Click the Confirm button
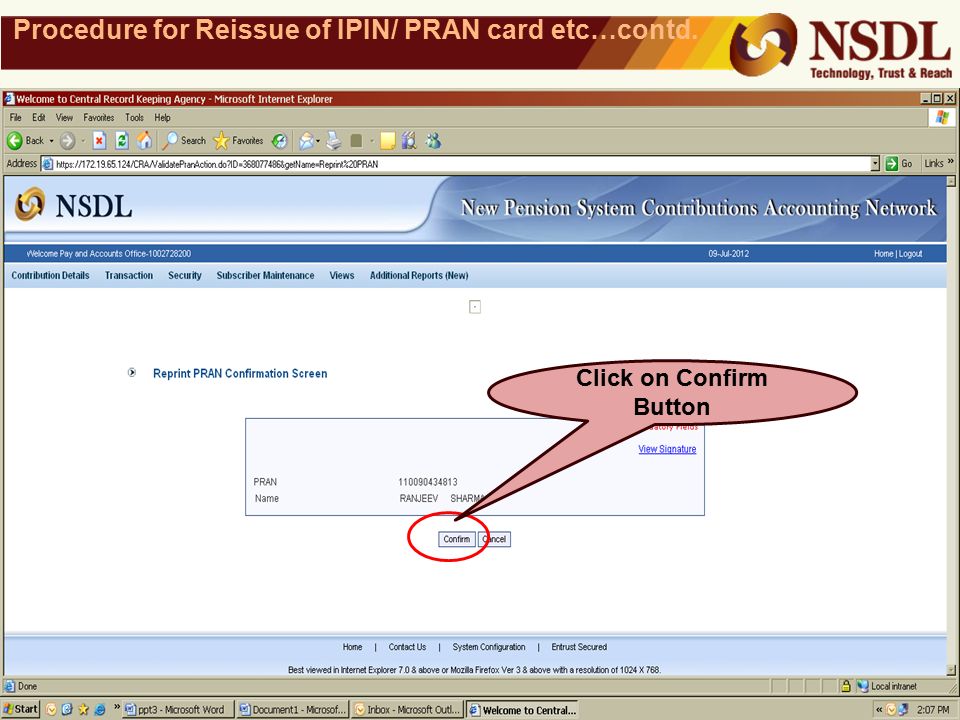This screenshot has width=960, height=720. [x=456, y=539]
